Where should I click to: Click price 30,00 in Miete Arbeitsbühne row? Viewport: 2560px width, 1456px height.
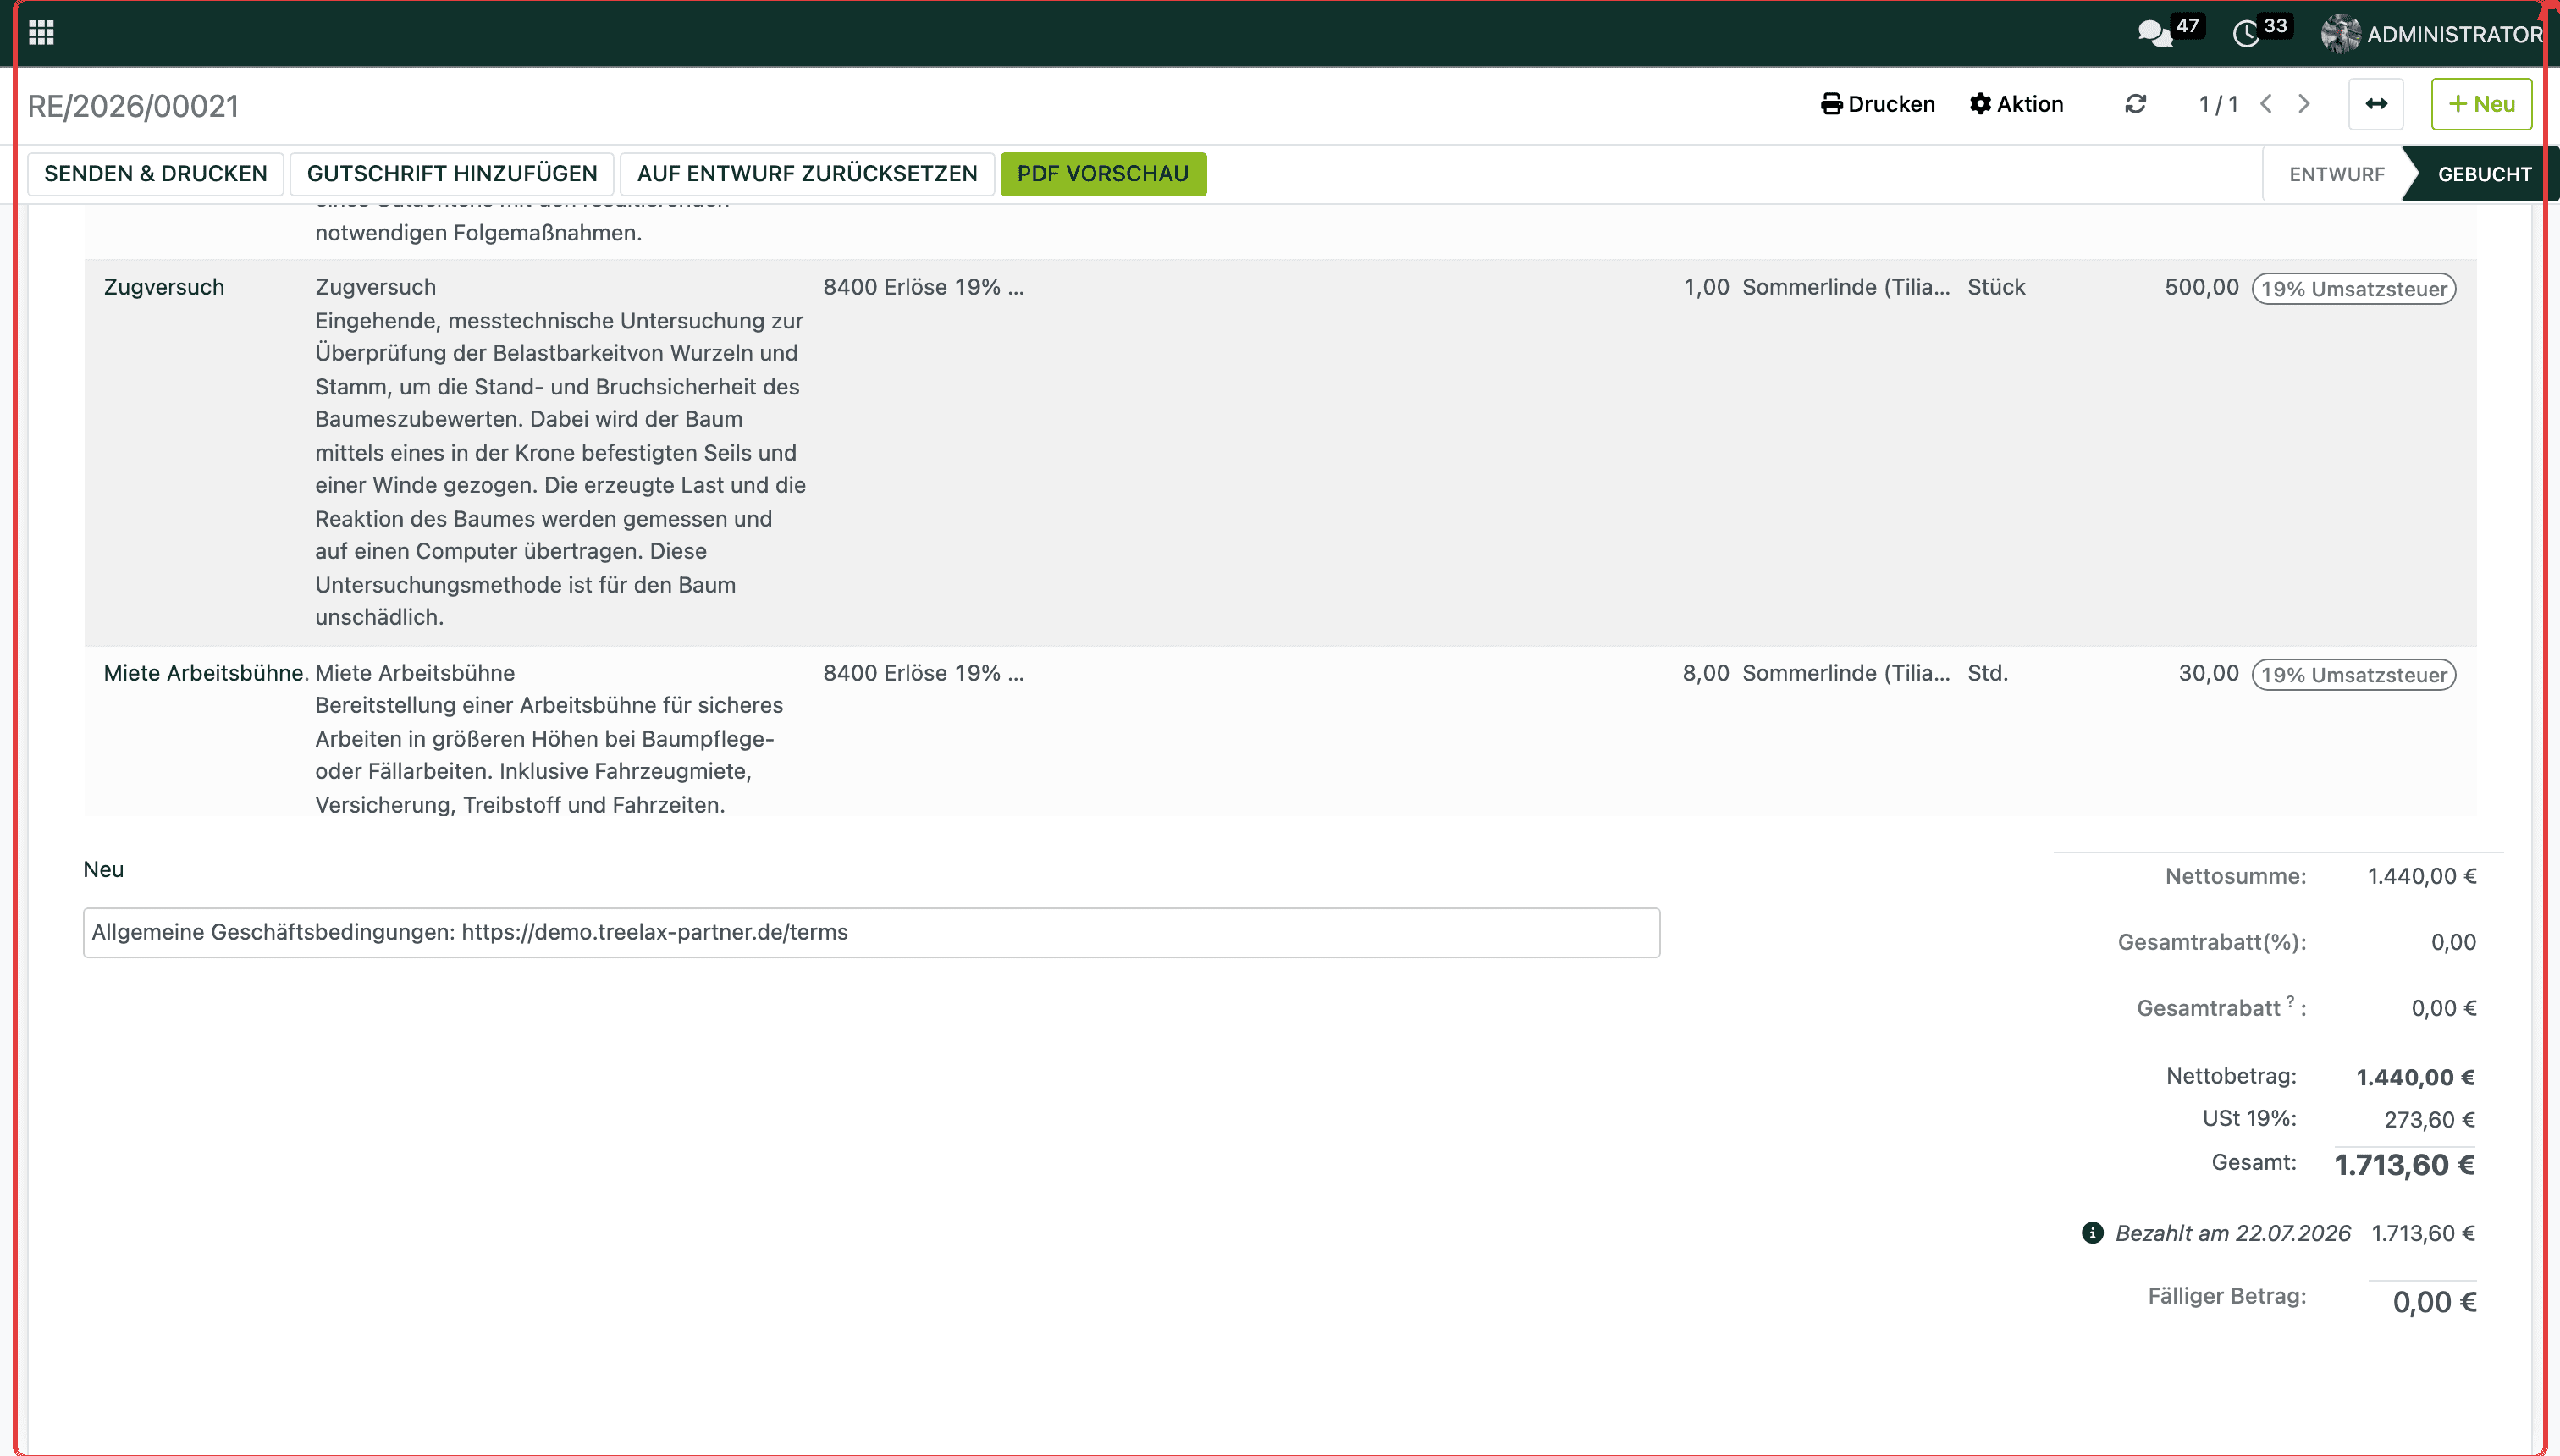tap(2208, 673)
